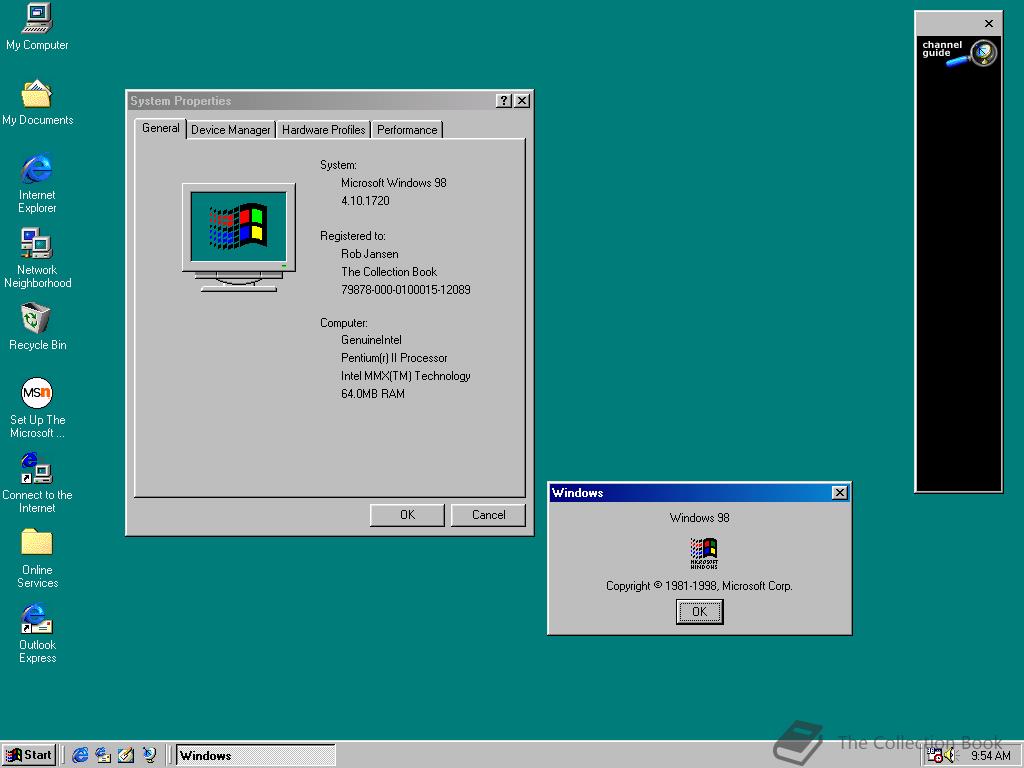1024x768 pixels.
Task: Launch Internet Explorer from Quick Launch
Action: tap(80, 755)
